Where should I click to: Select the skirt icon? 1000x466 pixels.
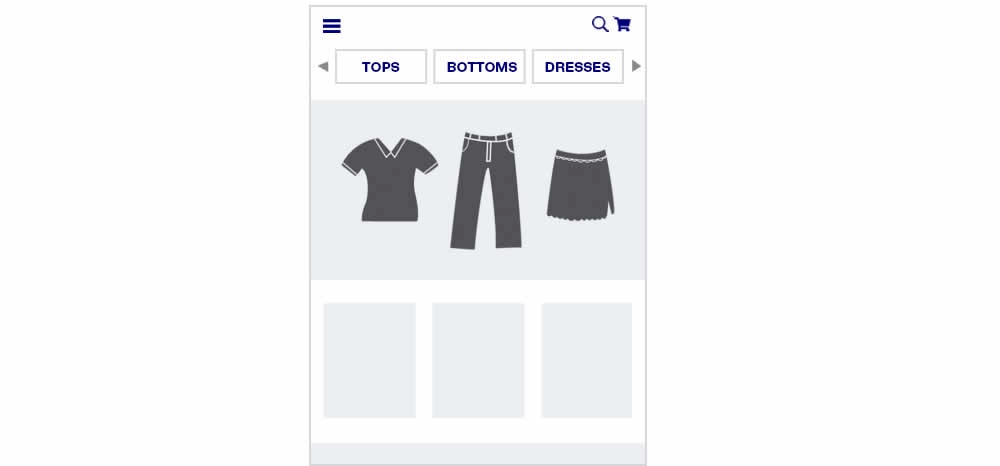click(x=580, y=185)
